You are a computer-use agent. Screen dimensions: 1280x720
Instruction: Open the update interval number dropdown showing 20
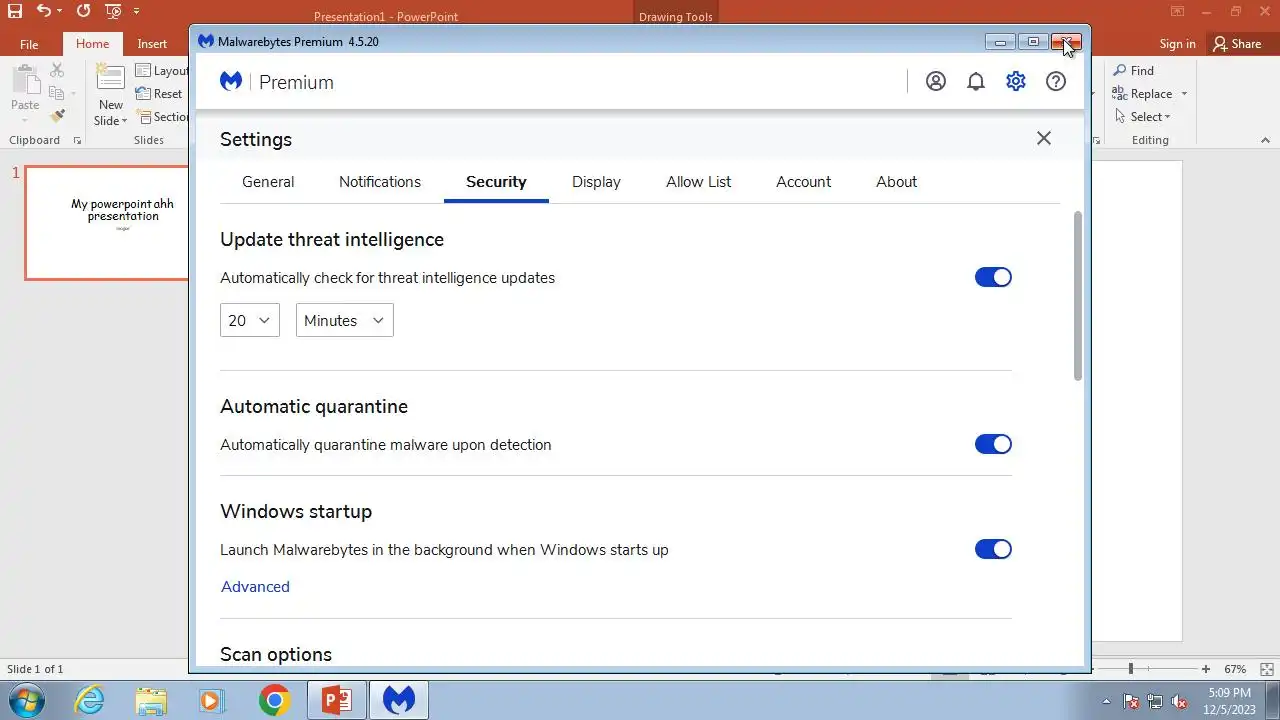pyautogui.click(x=250, y=320)
